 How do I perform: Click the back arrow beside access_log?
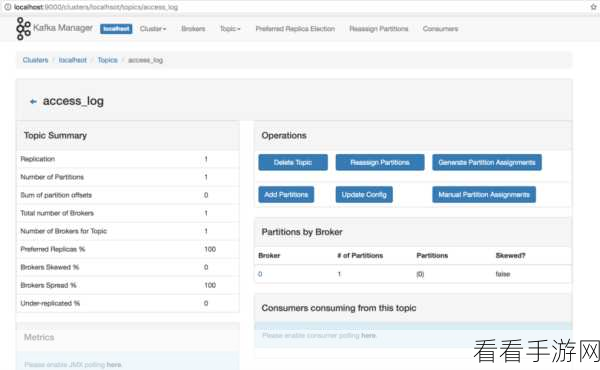pos(33,101)
